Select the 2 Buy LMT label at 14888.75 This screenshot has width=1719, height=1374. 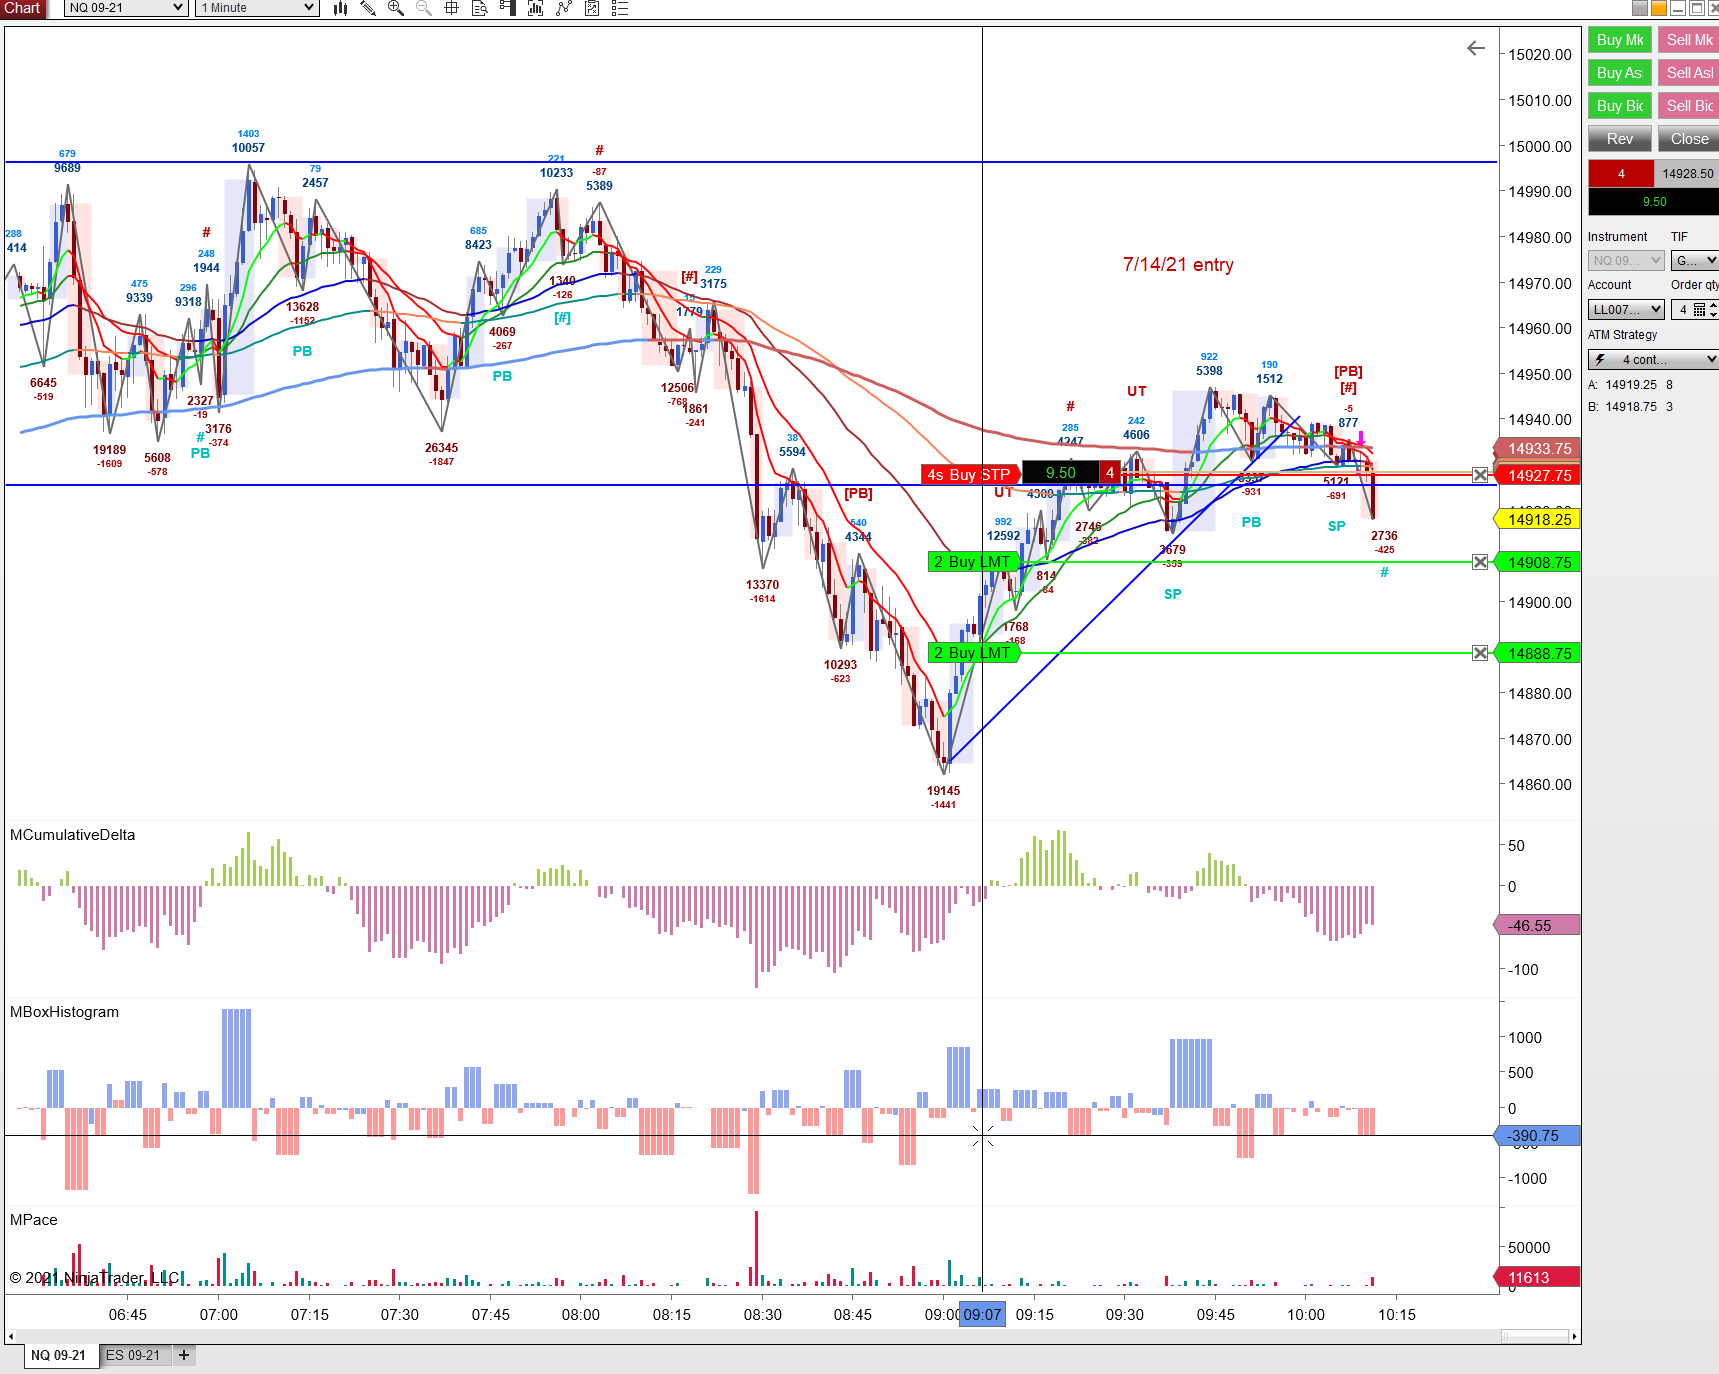click(974, 653)
